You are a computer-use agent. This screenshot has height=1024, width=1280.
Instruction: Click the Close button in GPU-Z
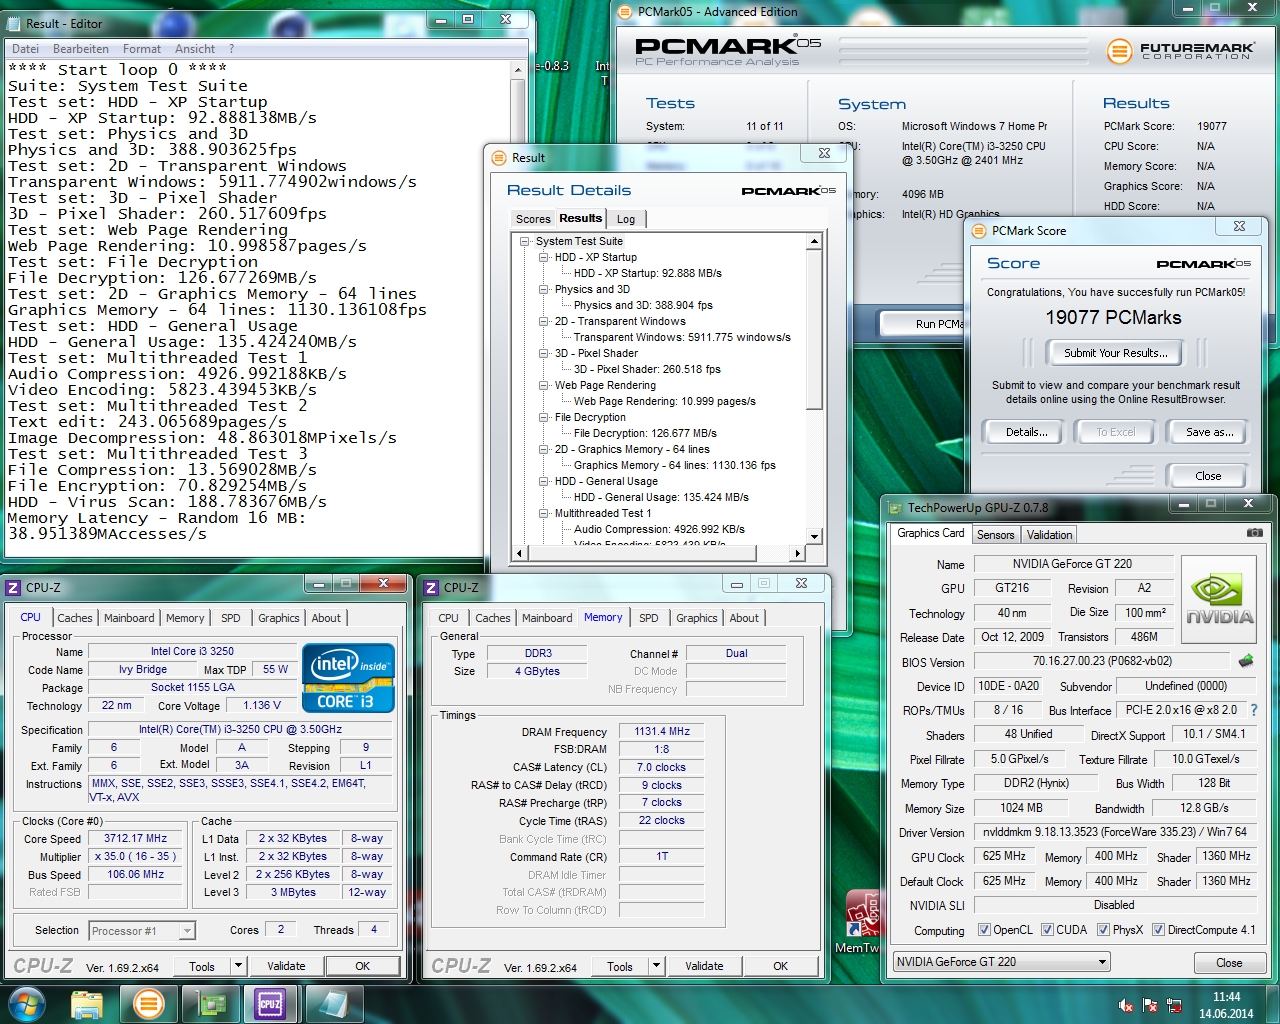tap(1229, 963)
